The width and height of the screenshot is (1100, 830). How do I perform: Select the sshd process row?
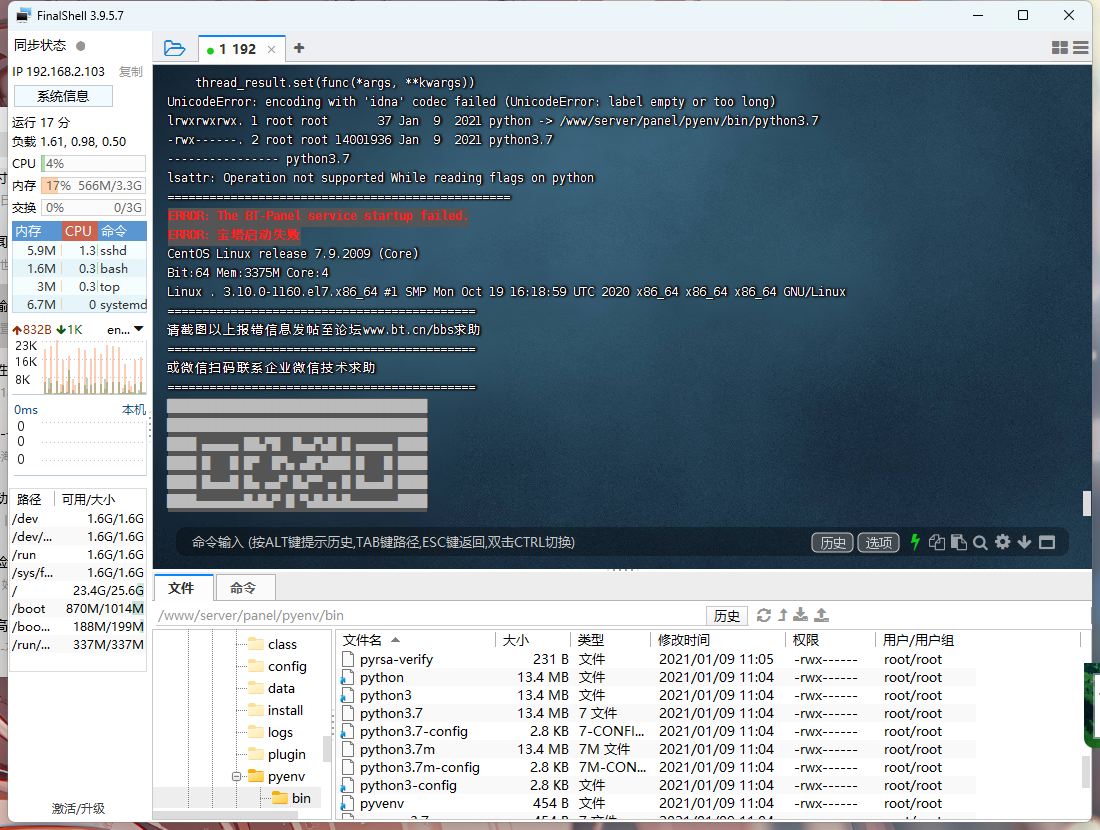pos(79,250)
